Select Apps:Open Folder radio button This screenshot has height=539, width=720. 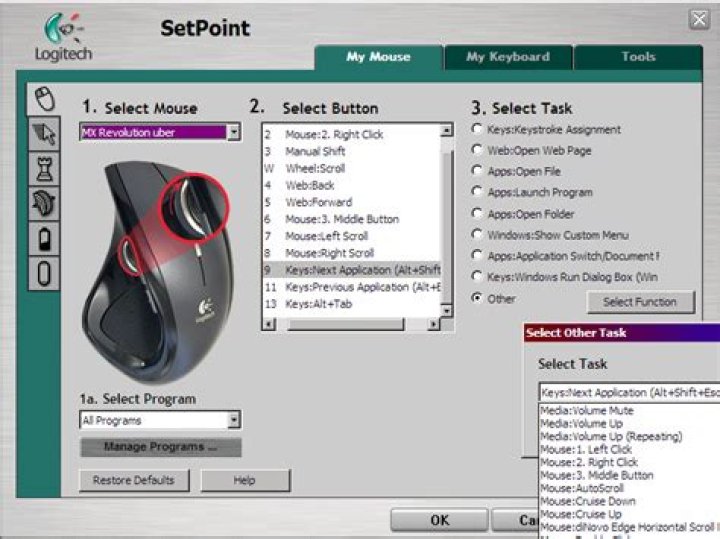(x=477, y=213)
